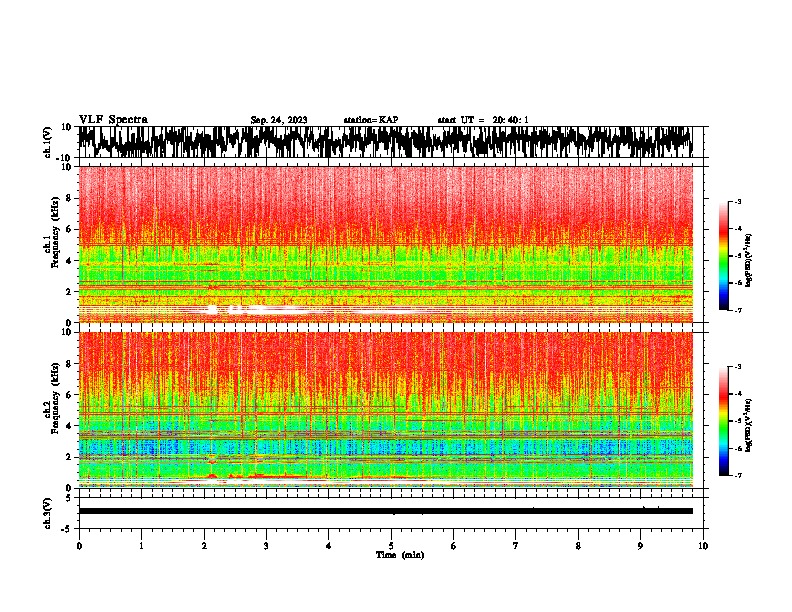The width and height of the screenshot is (792, 612).
Task: Click tick label "9" on the Time axis
Action: (640, 546)
